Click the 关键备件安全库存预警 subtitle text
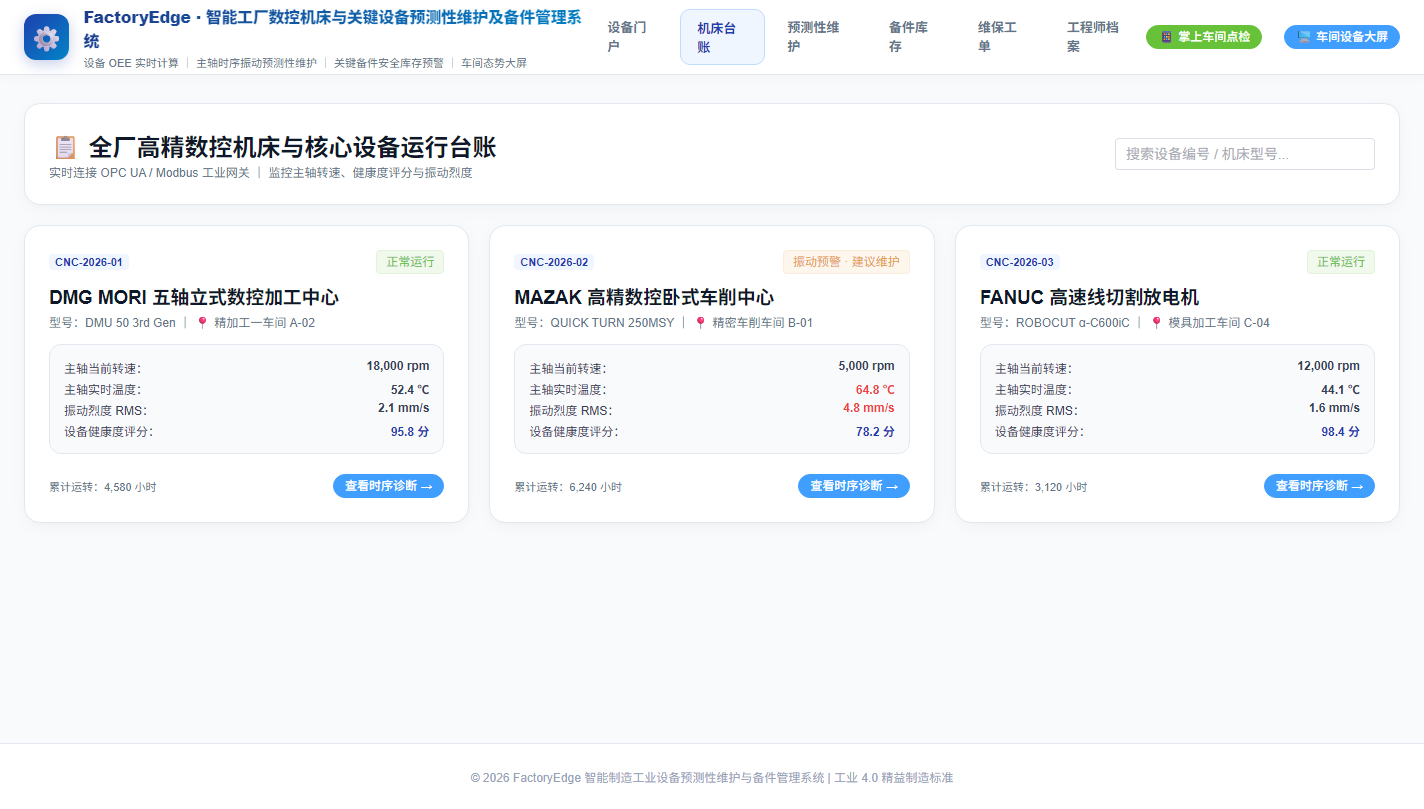 tap(388, 63)
